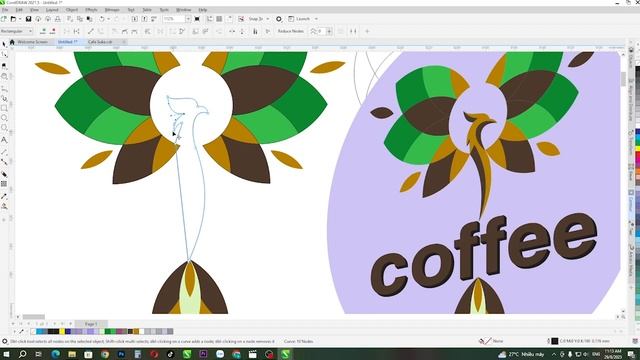Open the View menu
The width and height of the screenshot is (640, 360).
point(35,10)
